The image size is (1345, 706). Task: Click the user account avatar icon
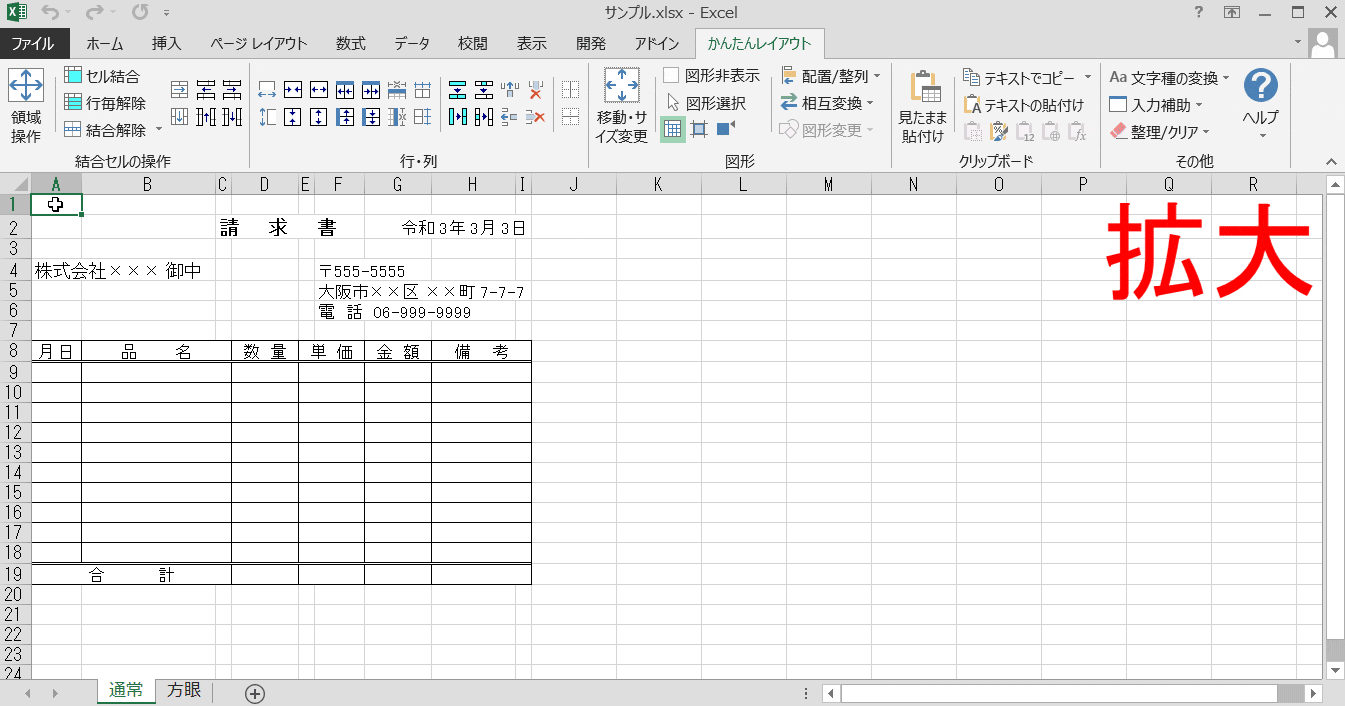[x=1324, y=43]
